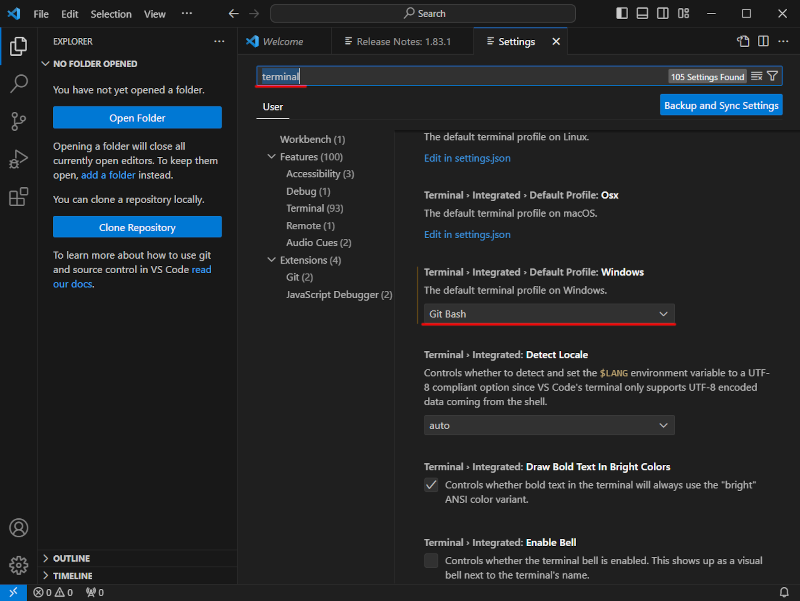The image size is (800, 601).
Task: Show more menu items ellipsis
Action: click(187, 14)
